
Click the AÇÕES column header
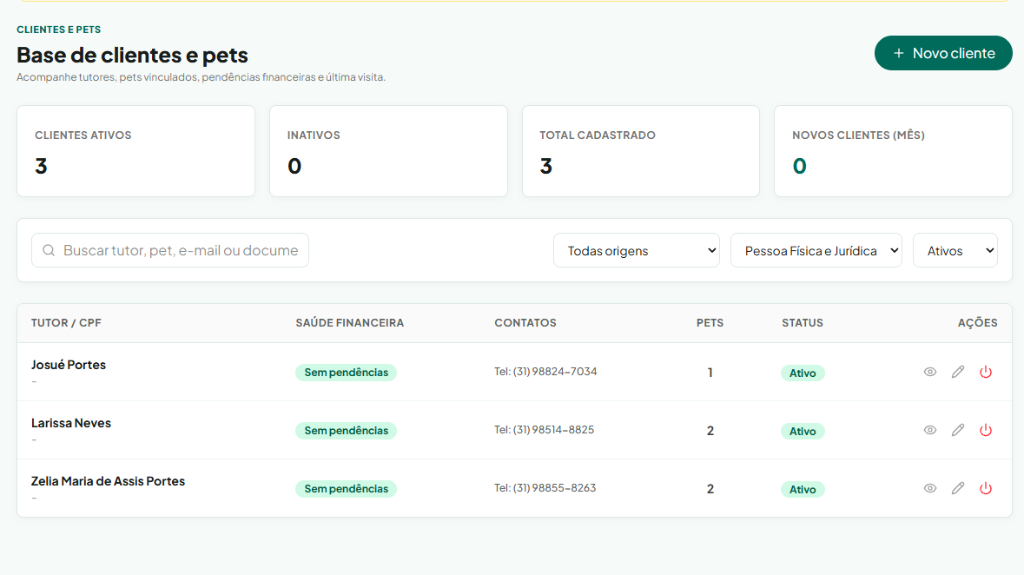pyautogui.click(x=978, y=323)
